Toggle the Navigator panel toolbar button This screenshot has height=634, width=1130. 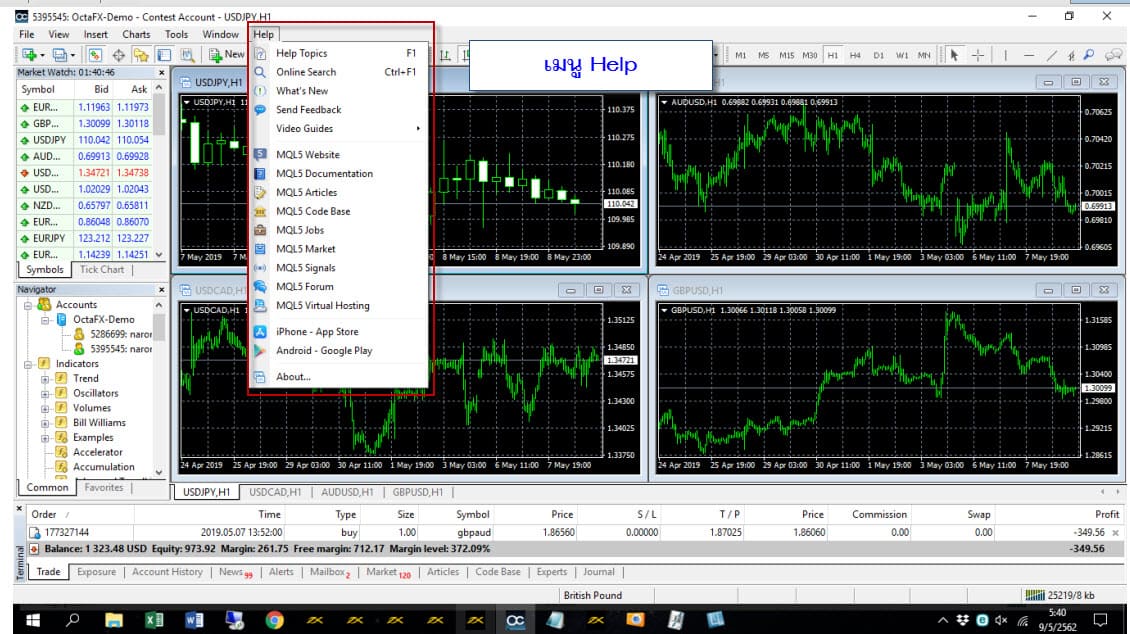[141, 55]
